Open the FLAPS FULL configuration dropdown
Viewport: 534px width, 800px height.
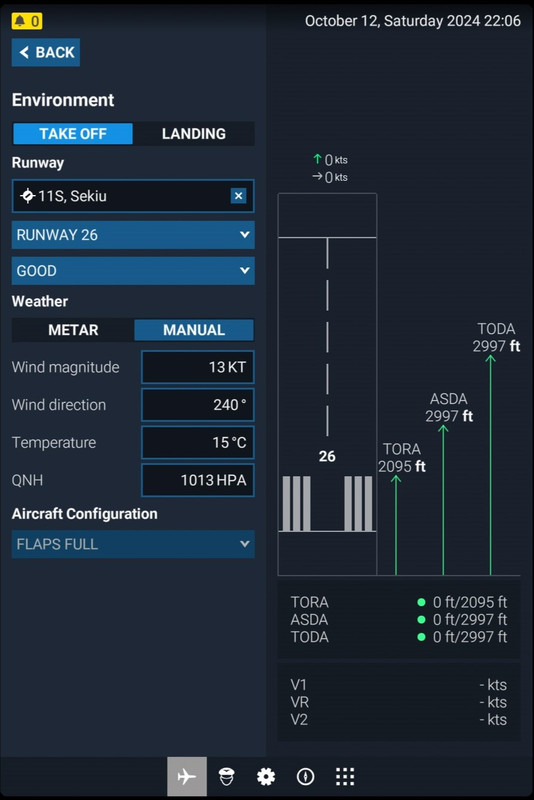point(133,544)
